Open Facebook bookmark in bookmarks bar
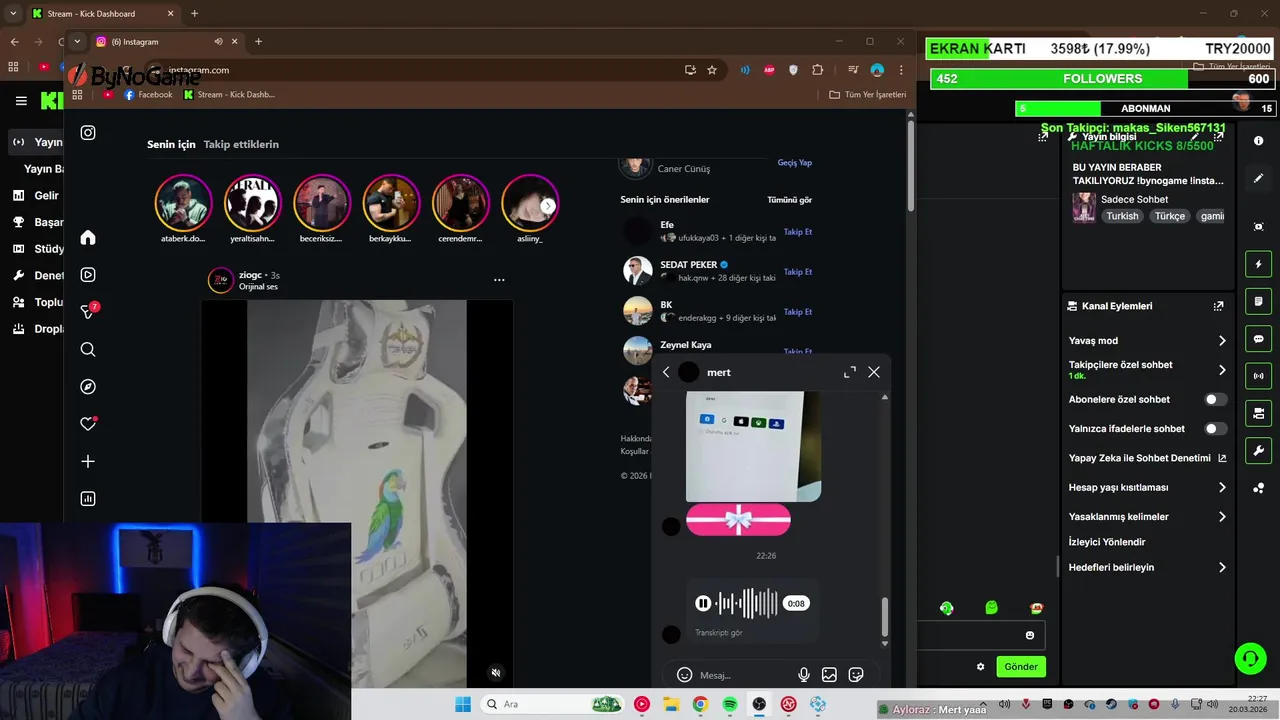 (x=148, y=94)
